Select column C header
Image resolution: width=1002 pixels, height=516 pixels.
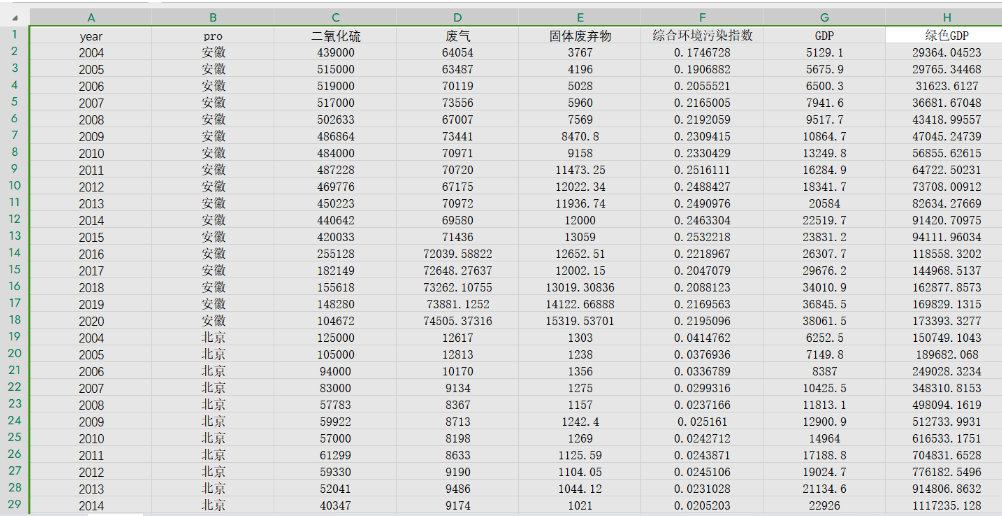click(335, 18)
